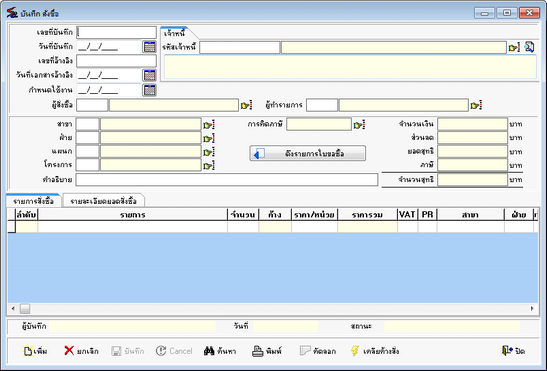Viewport: 547px width, 371px height.
Task: Click the จำนวนเงิน amount field
Action: [x=473, y=124]
